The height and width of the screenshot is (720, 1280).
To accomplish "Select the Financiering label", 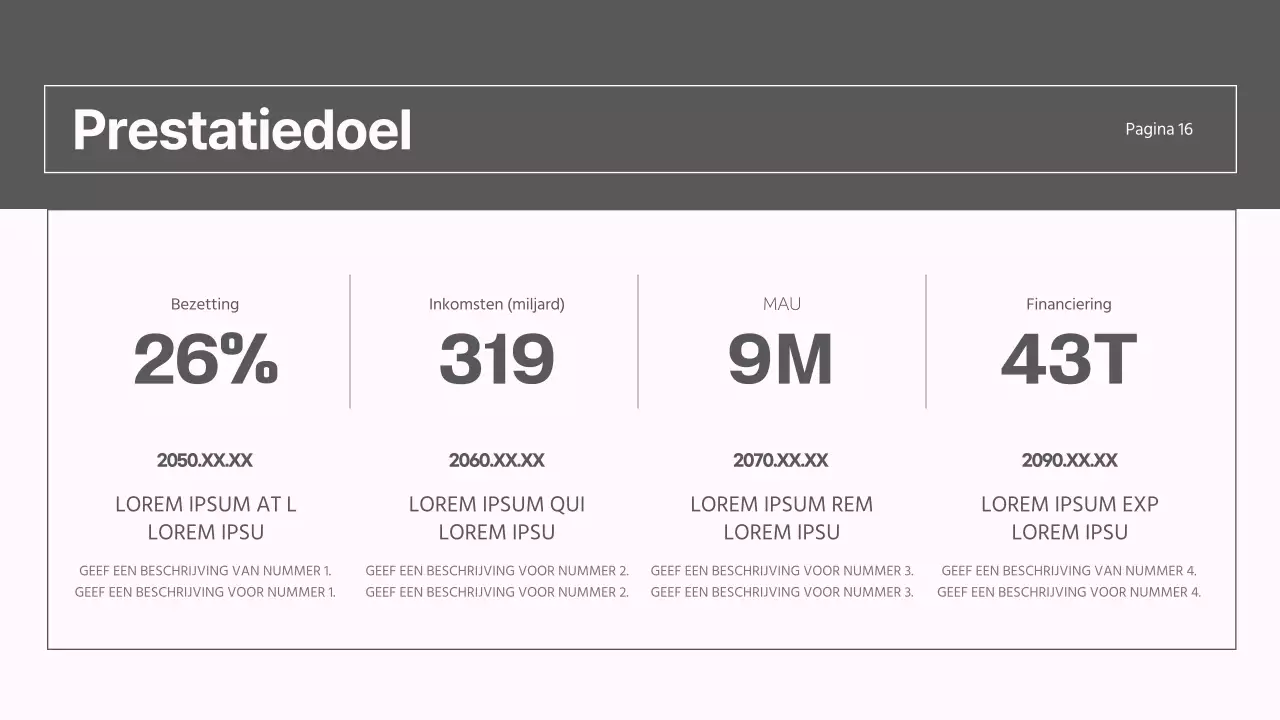I will coord(1068,304).
